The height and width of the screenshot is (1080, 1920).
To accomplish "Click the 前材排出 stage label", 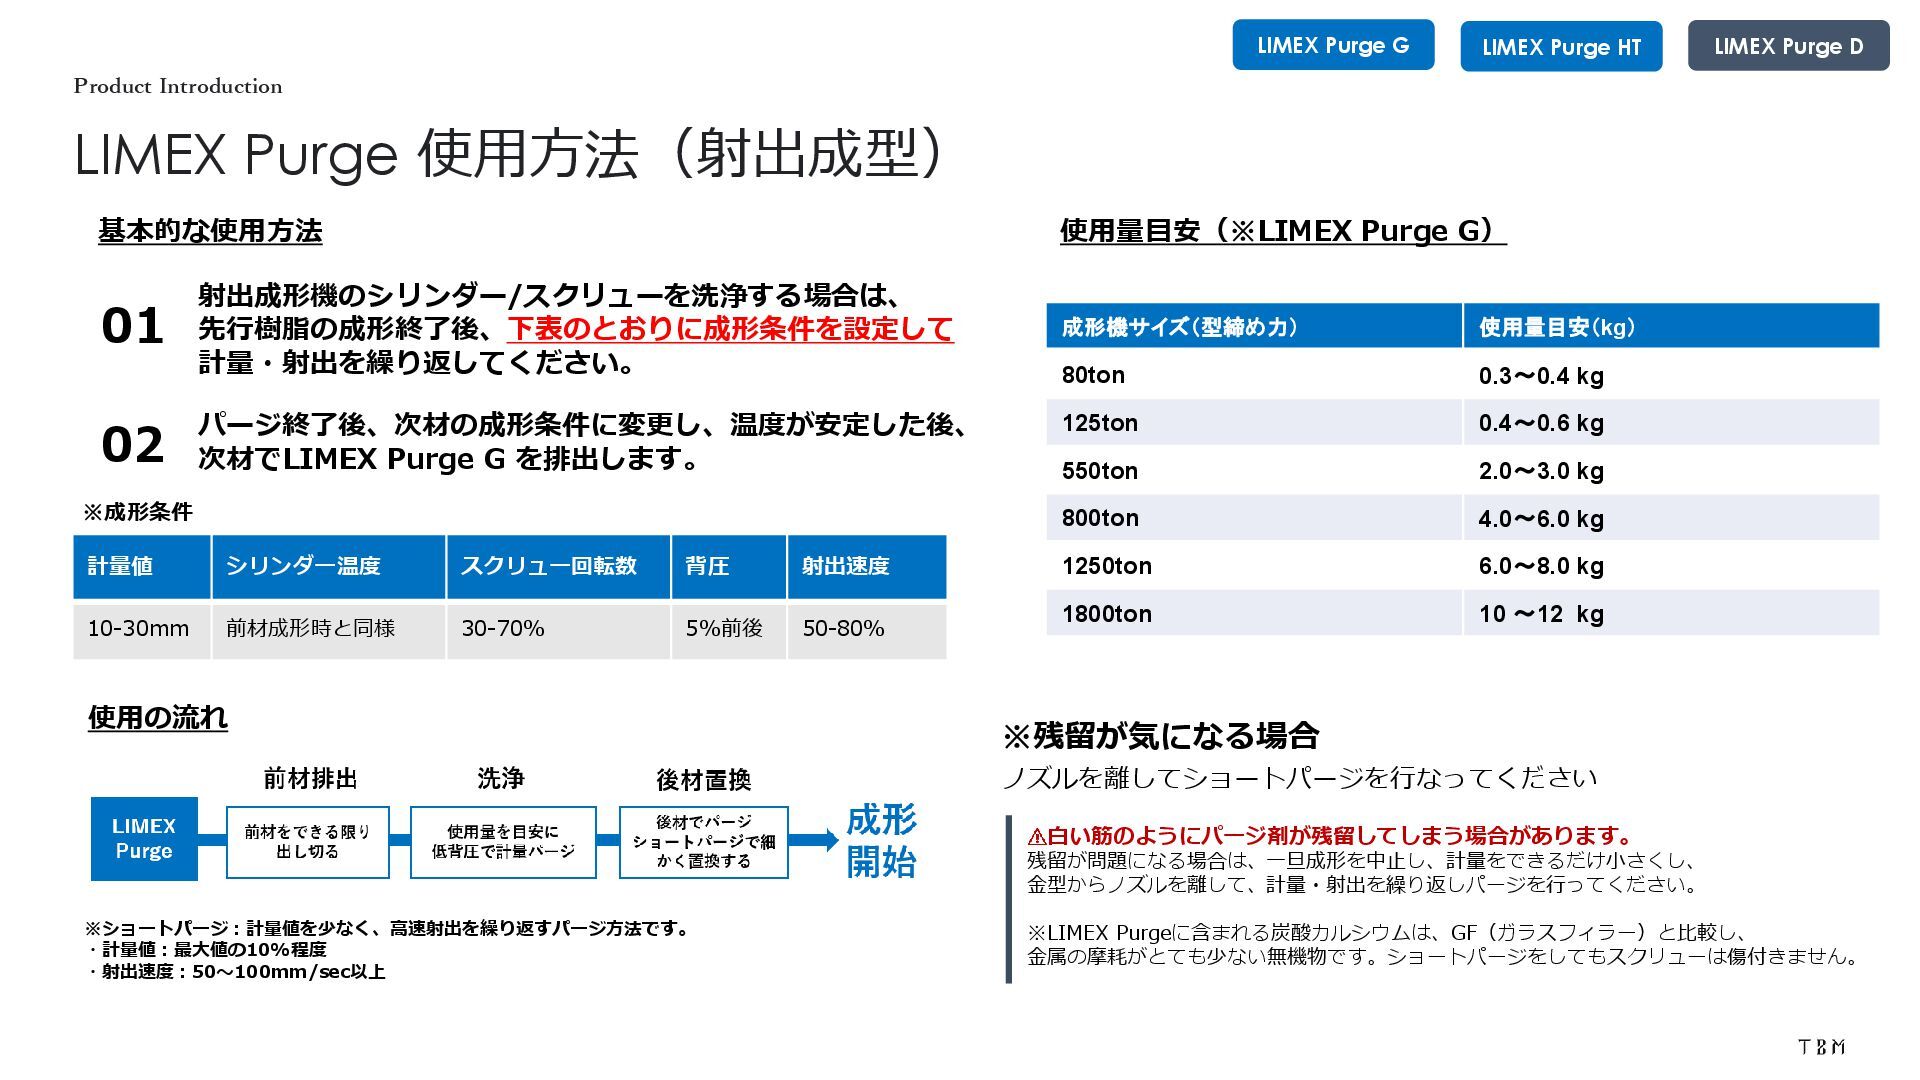I will pyautogui.click(x=310, y=778).
